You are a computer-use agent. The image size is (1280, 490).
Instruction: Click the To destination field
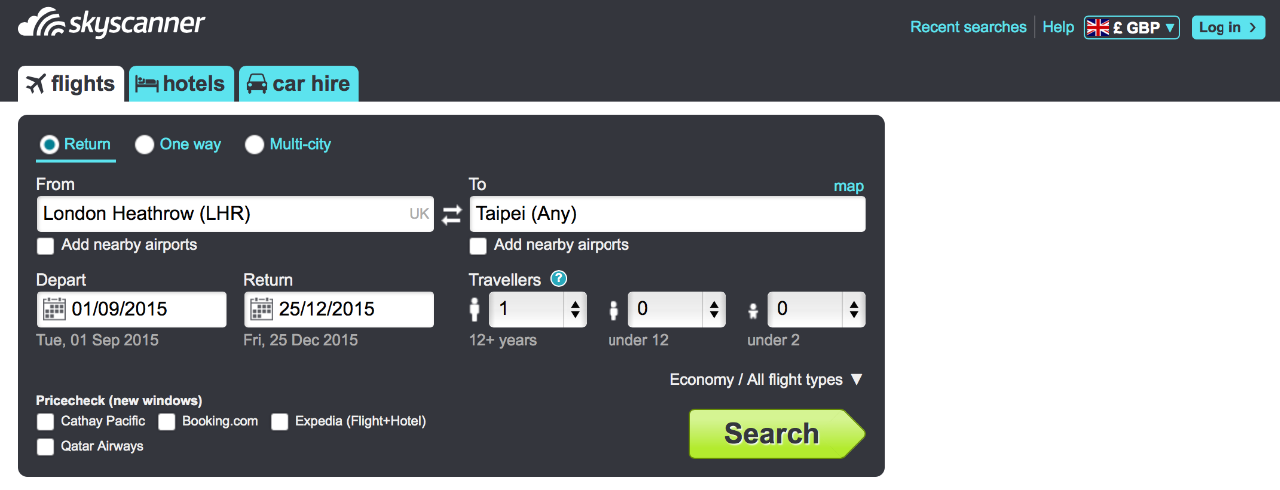pyautogui.click(x=667, y=214)
